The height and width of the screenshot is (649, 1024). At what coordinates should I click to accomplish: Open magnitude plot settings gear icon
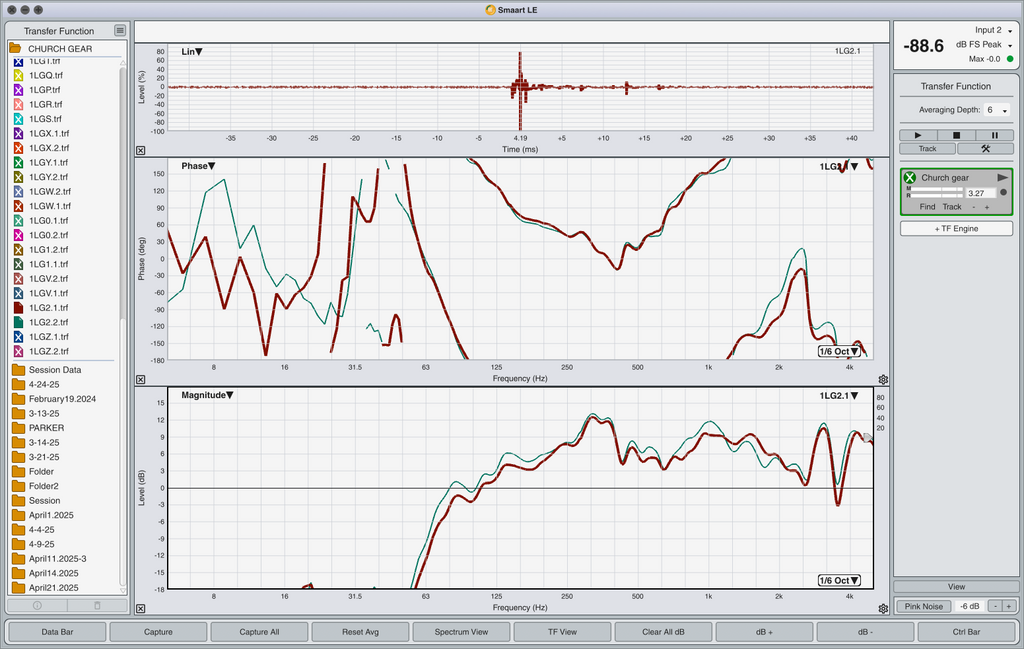883,609
